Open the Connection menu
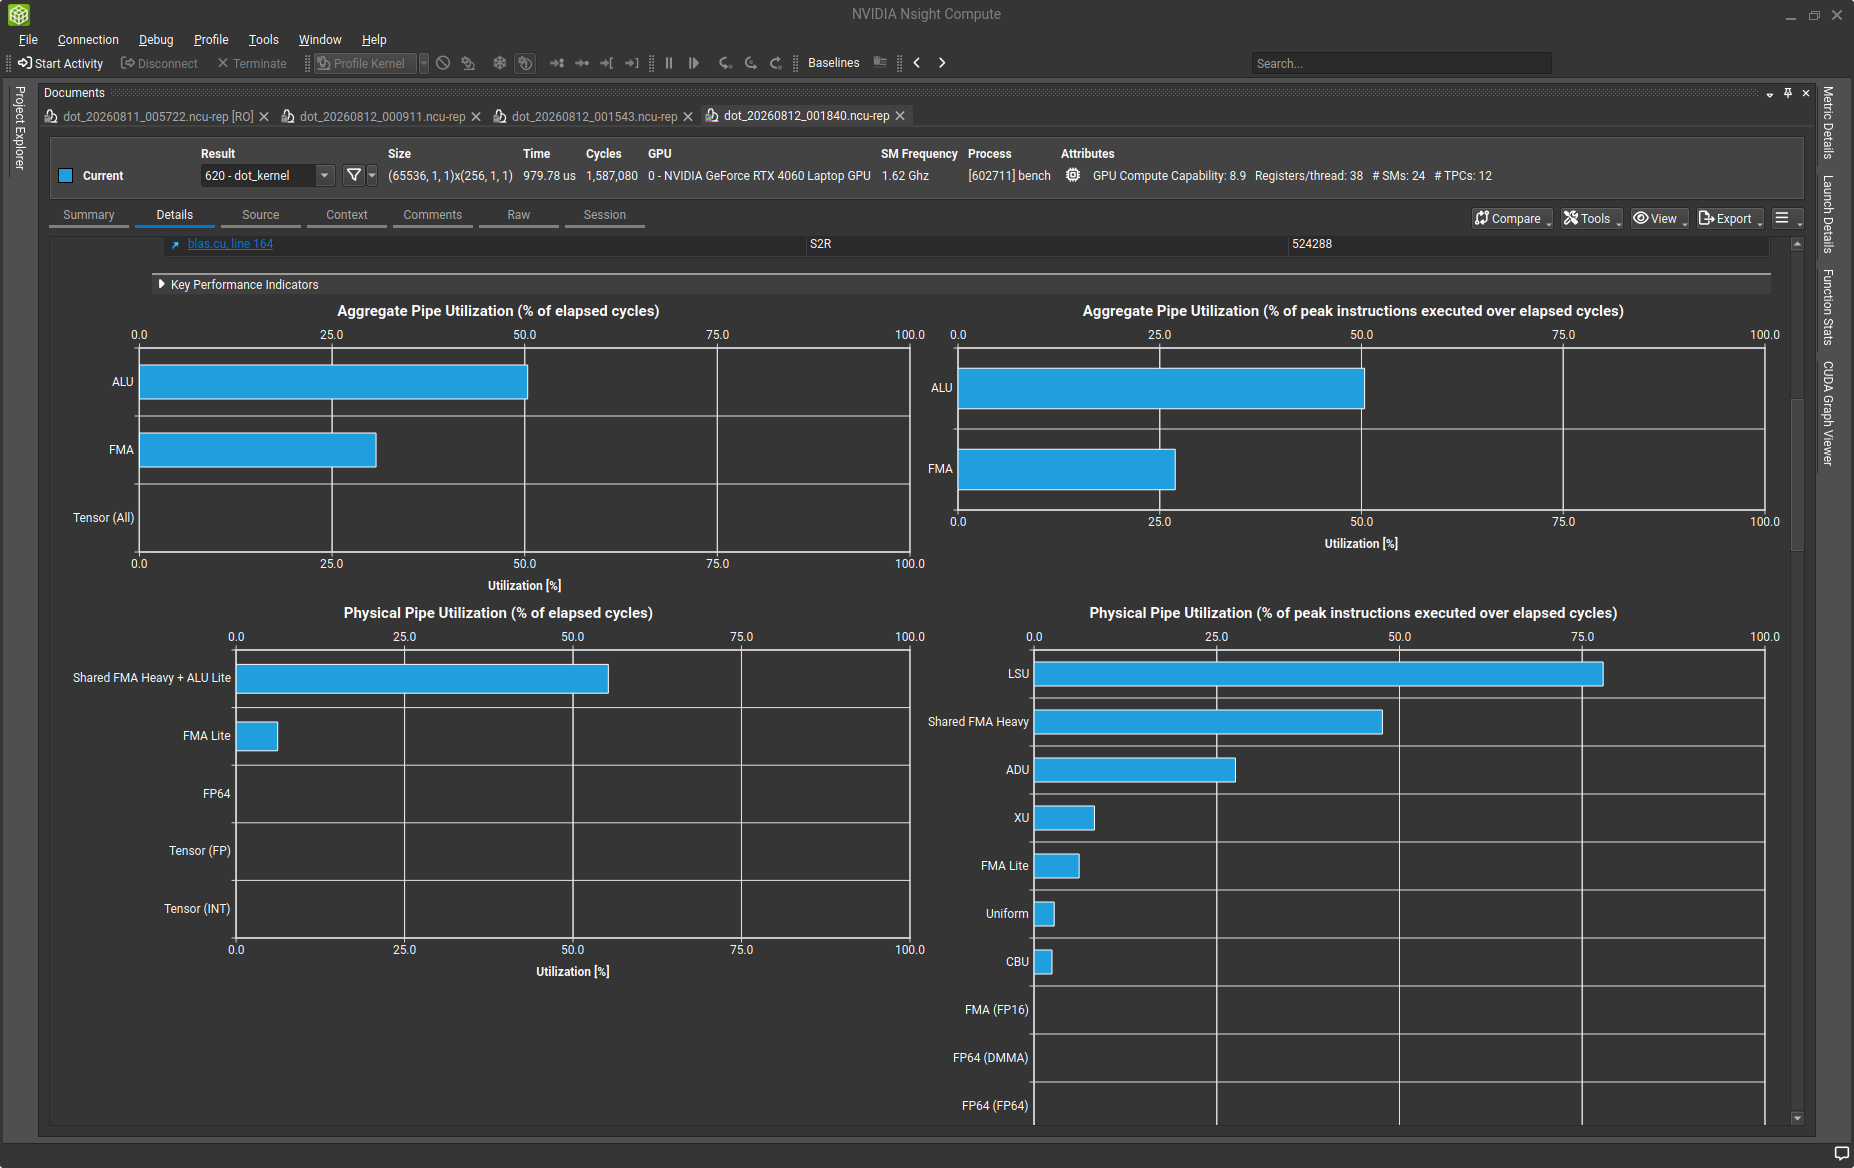The image size is (1854, 1168). [x=88, y=39]
